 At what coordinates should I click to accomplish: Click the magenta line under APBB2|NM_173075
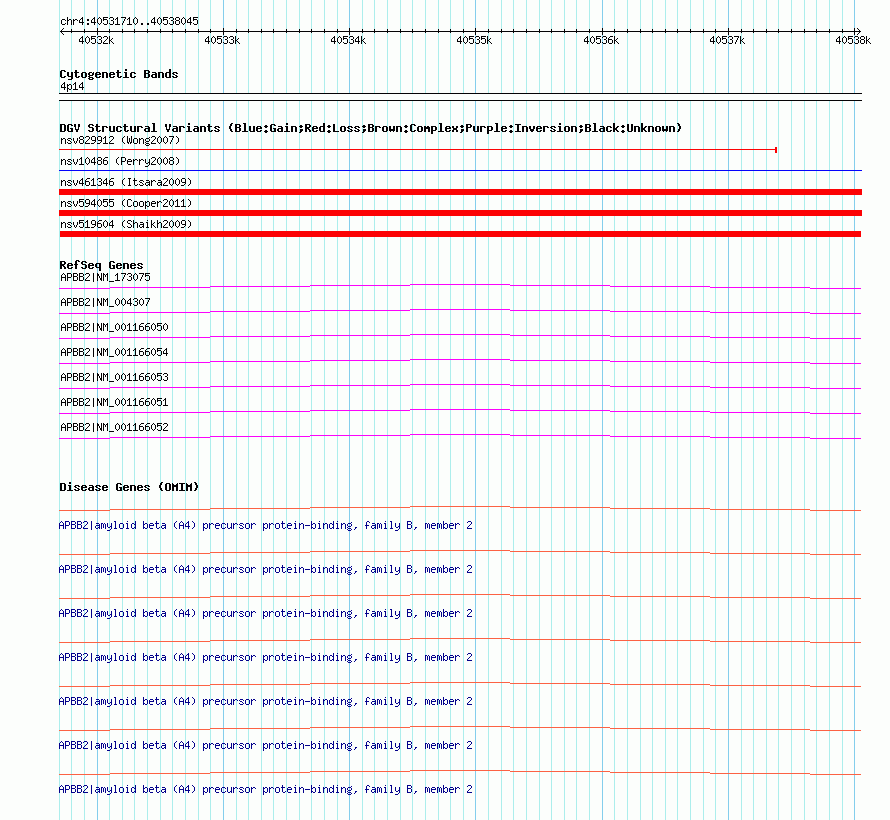click(x=460, y=287)
